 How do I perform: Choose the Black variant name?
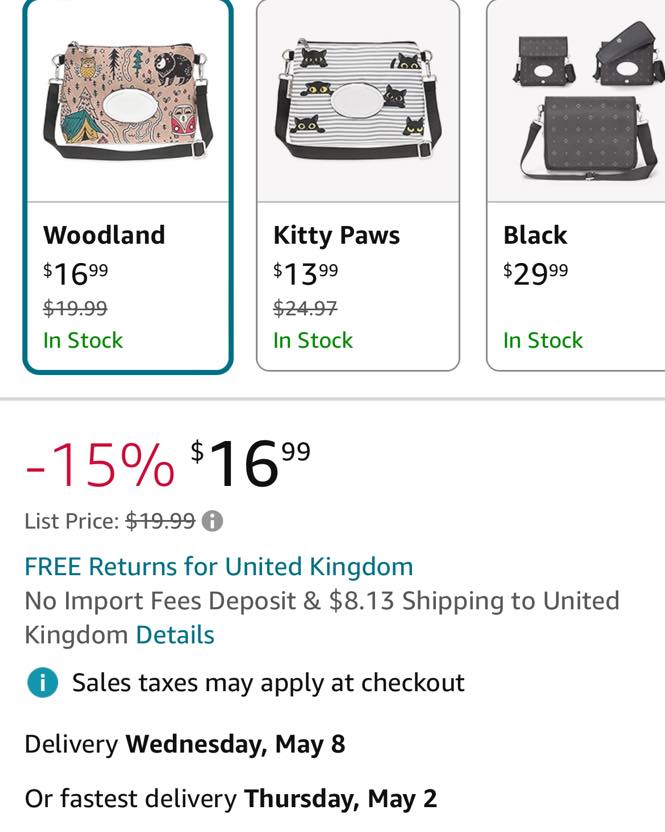(535, 235)
